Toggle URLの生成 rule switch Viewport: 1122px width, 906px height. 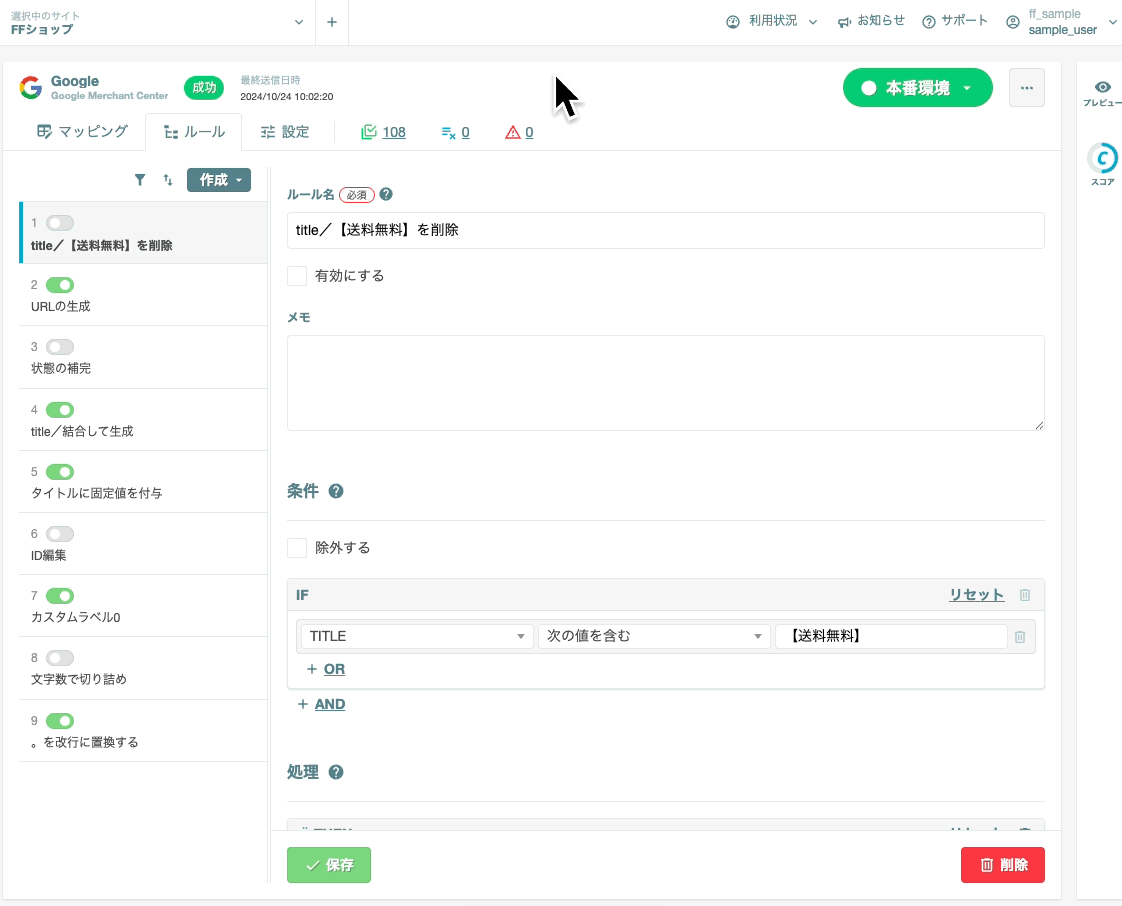(x=60, y=285)
